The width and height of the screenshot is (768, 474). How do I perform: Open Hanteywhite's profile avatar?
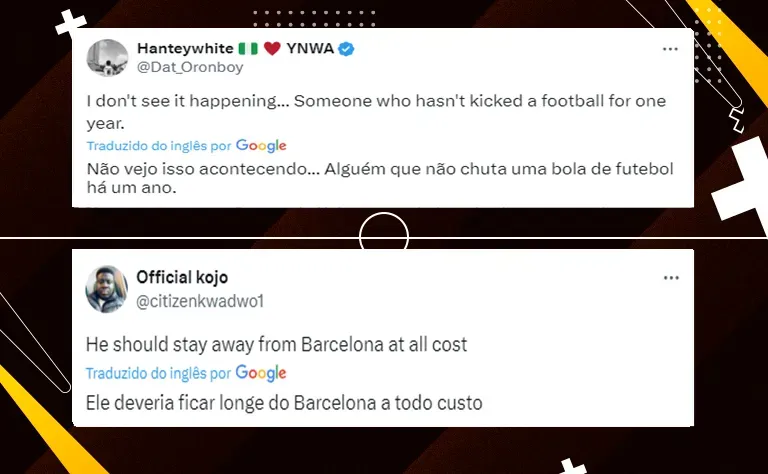coord(107,58)
